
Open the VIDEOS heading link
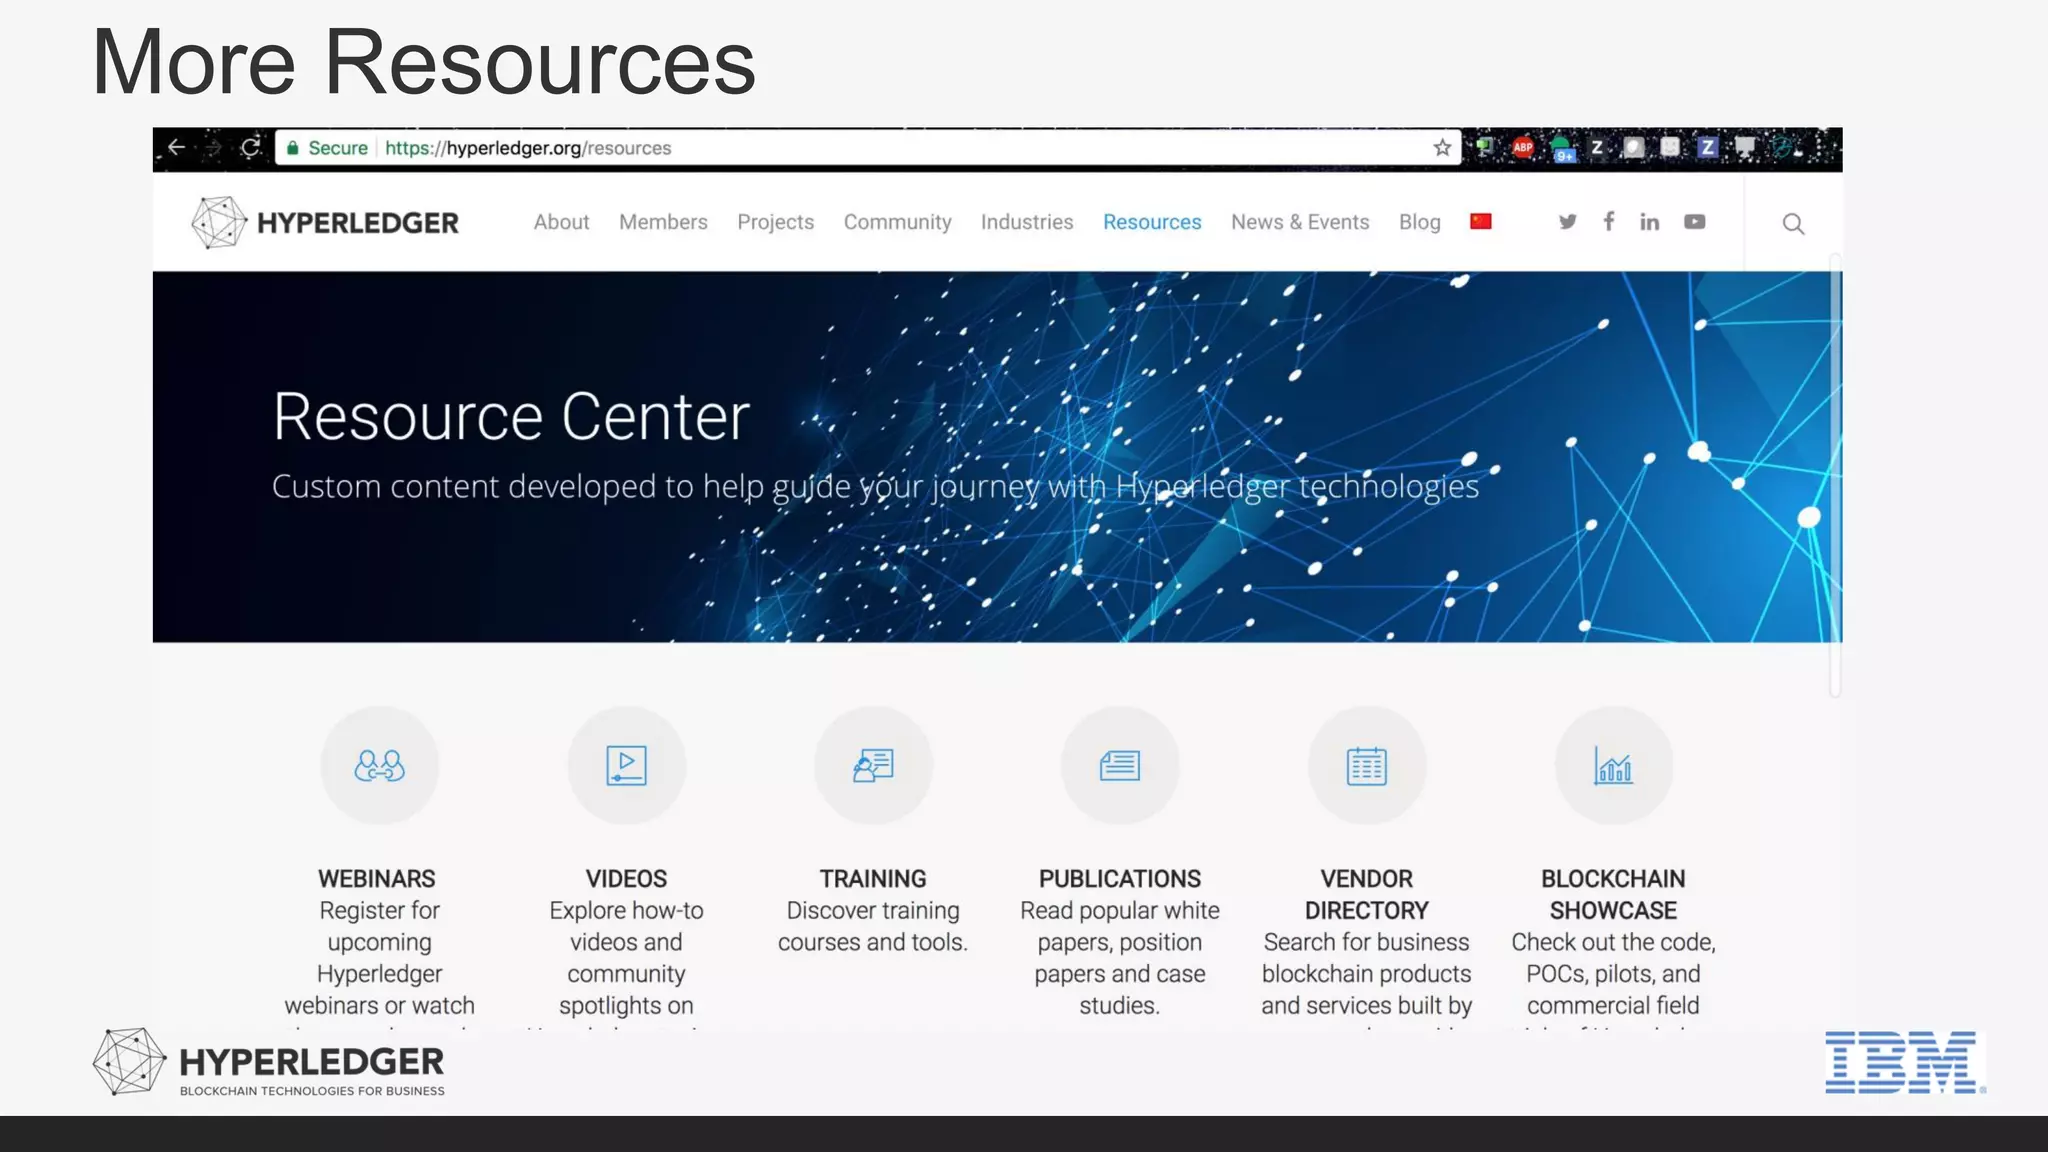(x=626, y=879)
